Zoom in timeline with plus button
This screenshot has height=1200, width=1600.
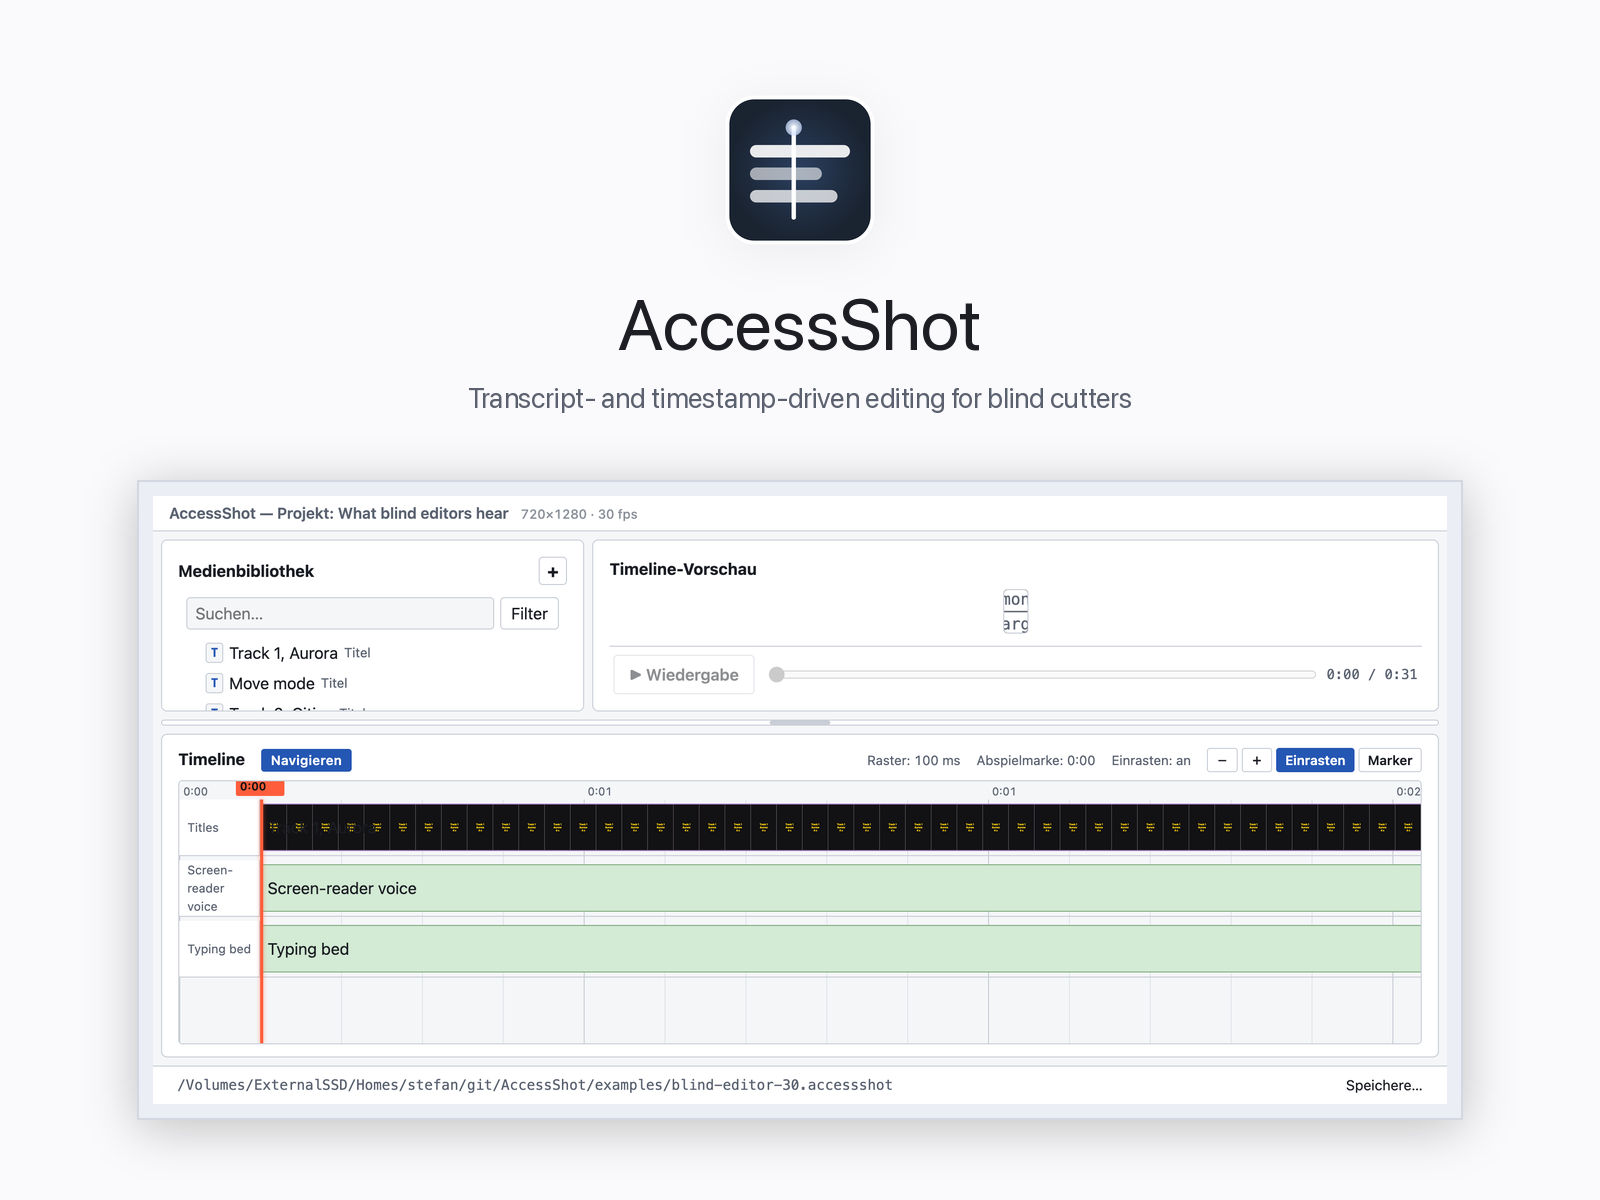(1257, 761)
